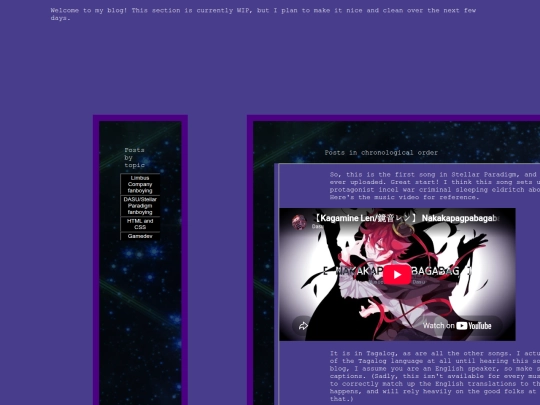Click the Watch on YouTube button
Image resolution: width=540 pixels, height=405 pixels.
(x=457, y=326)
